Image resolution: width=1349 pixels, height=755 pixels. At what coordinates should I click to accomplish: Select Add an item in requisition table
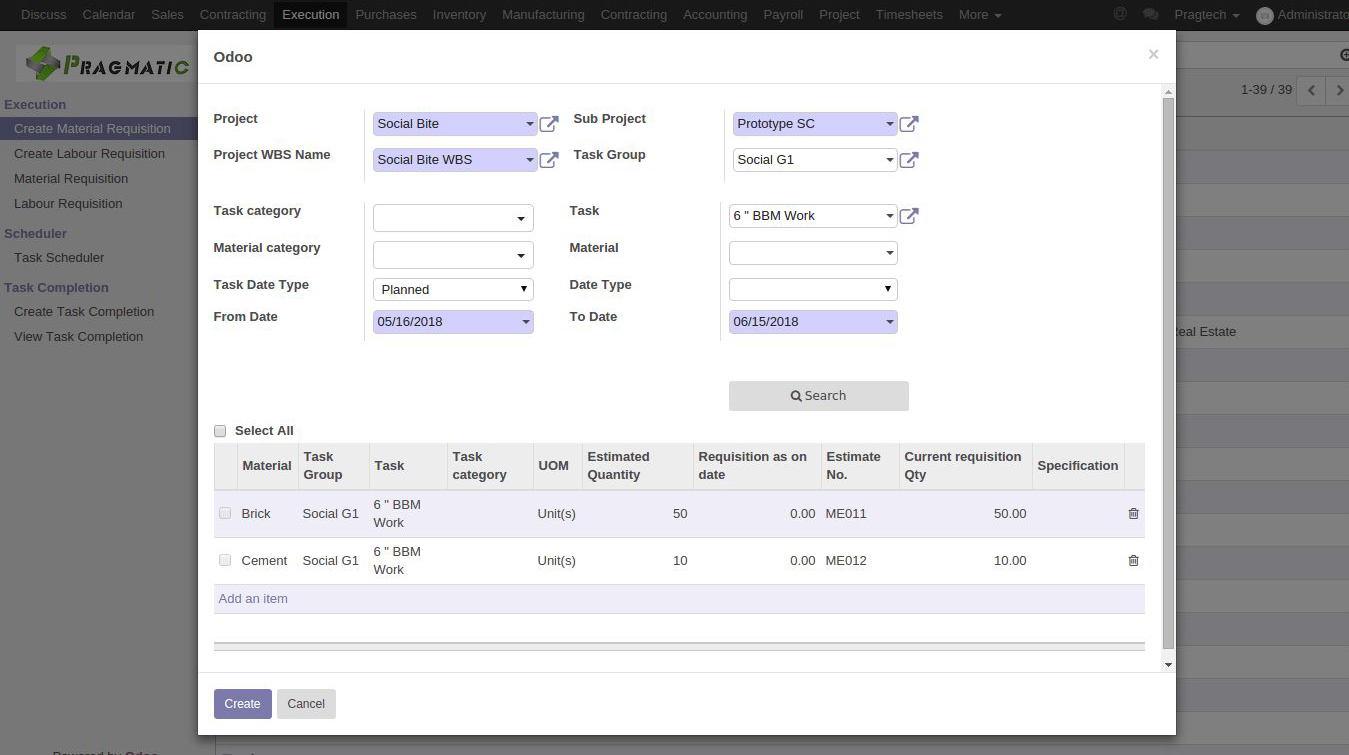[253, 598]
